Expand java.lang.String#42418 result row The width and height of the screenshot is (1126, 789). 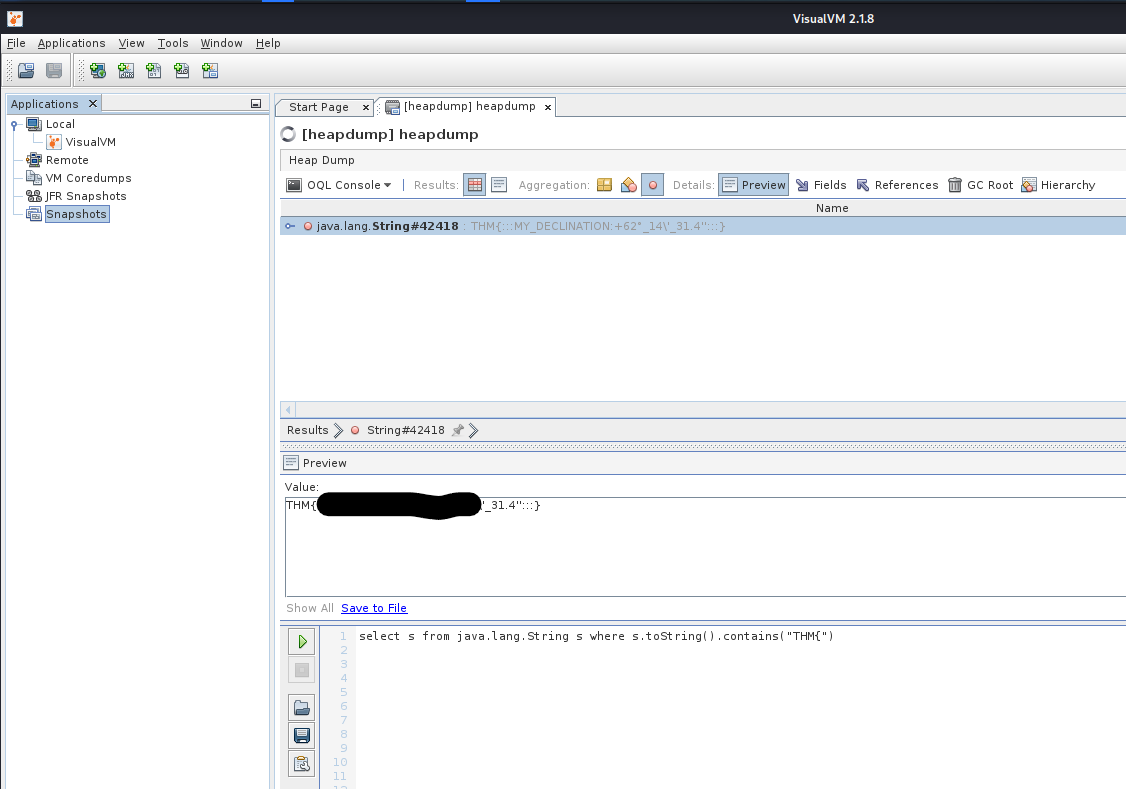point(290,226)
